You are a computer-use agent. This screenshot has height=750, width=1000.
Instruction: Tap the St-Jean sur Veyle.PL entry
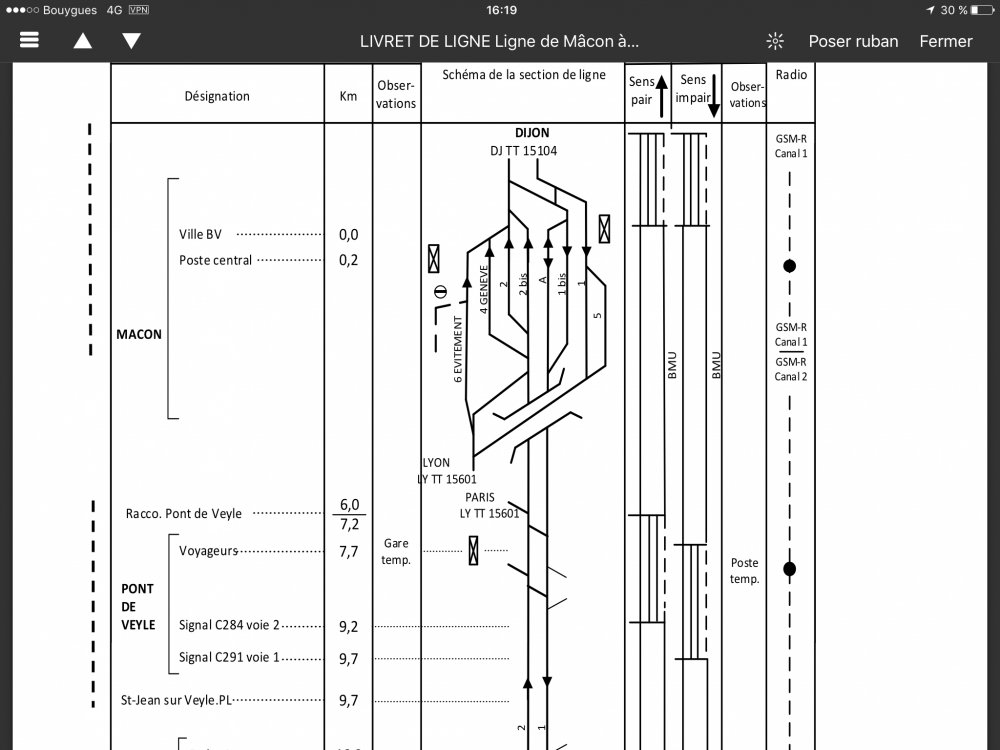tap(176, 700)
